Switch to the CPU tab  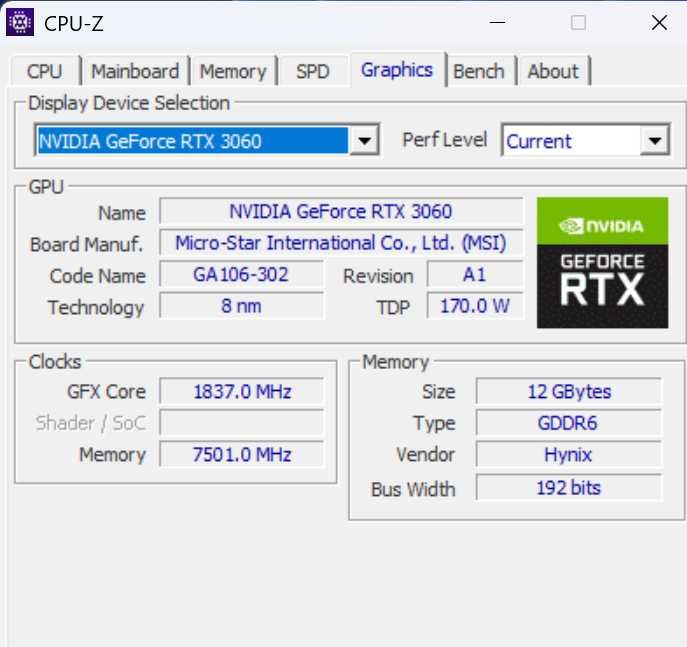45,71
